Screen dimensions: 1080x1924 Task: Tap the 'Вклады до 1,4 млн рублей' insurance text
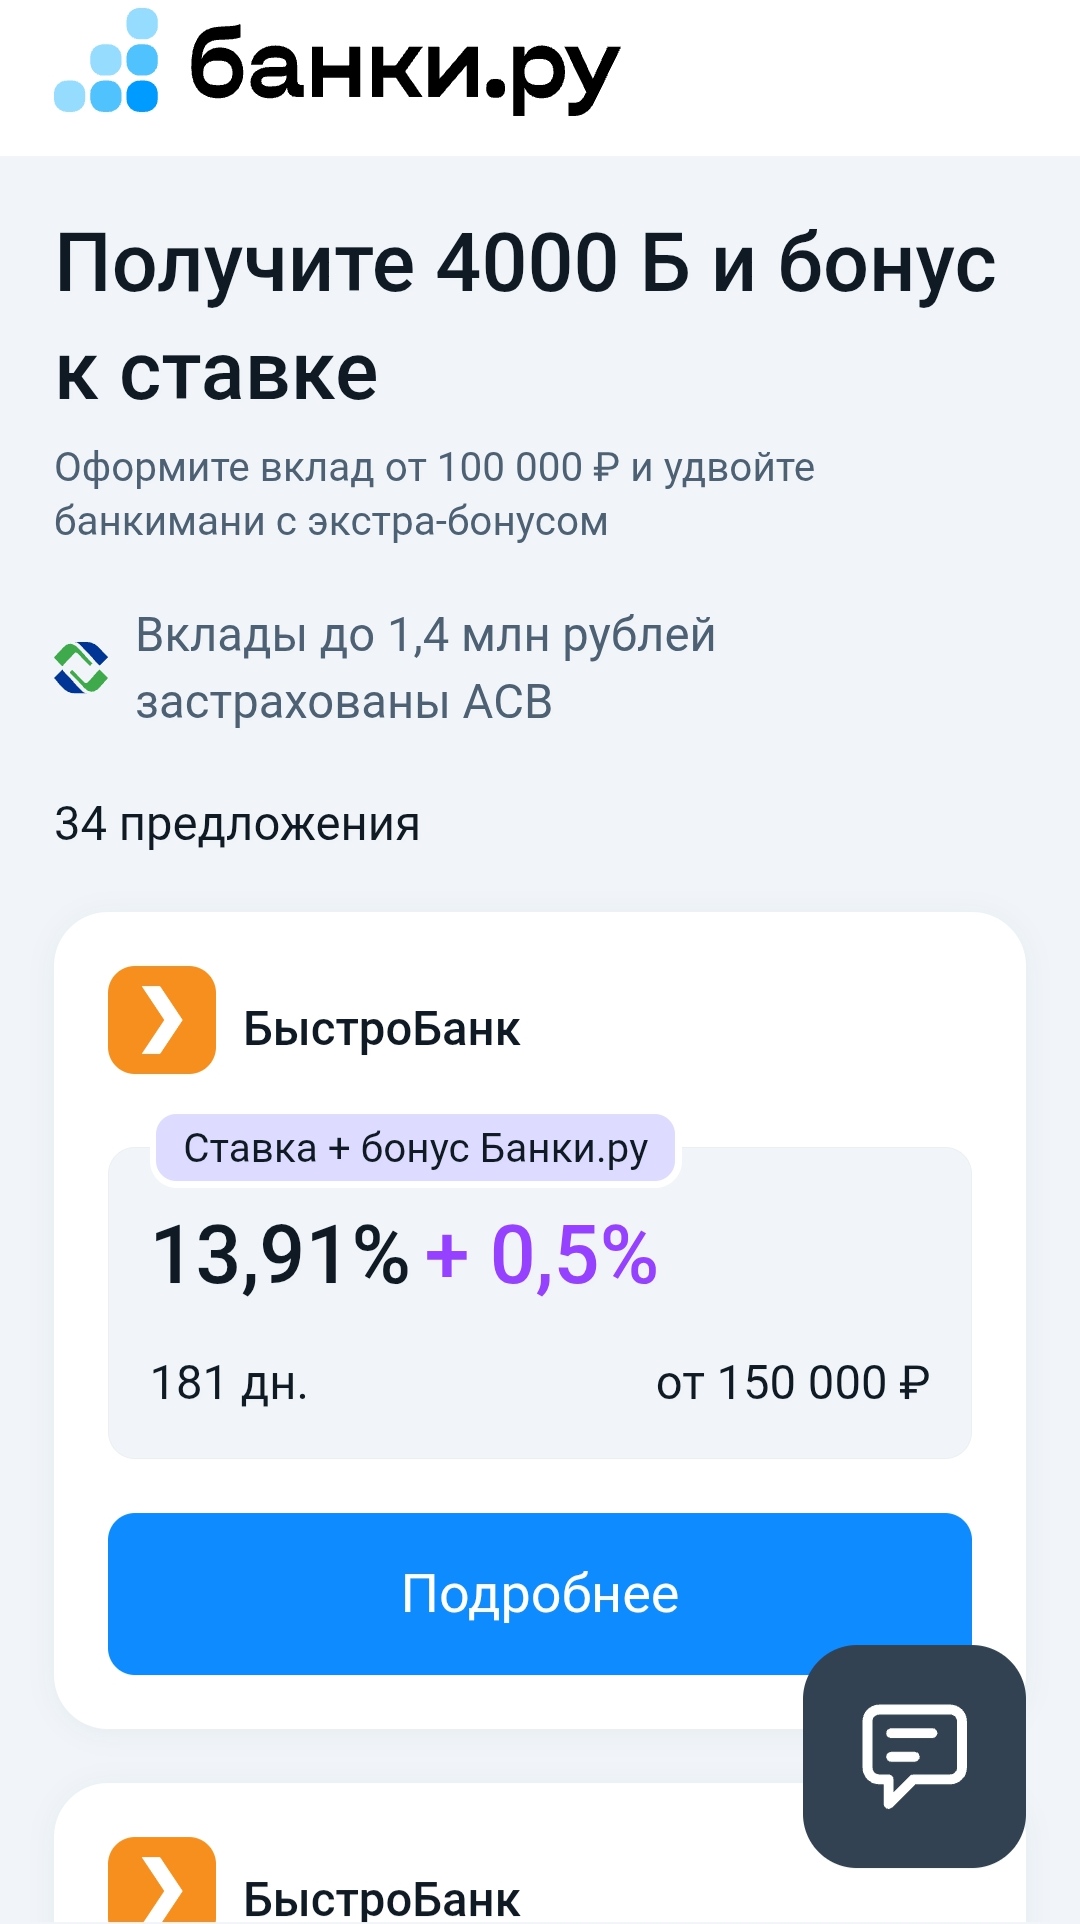(x=425, y=635)
